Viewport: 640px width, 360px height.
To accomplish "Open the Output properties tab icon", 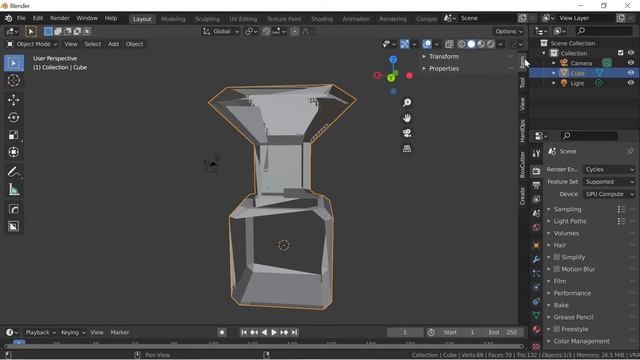I will click(536, 185).
